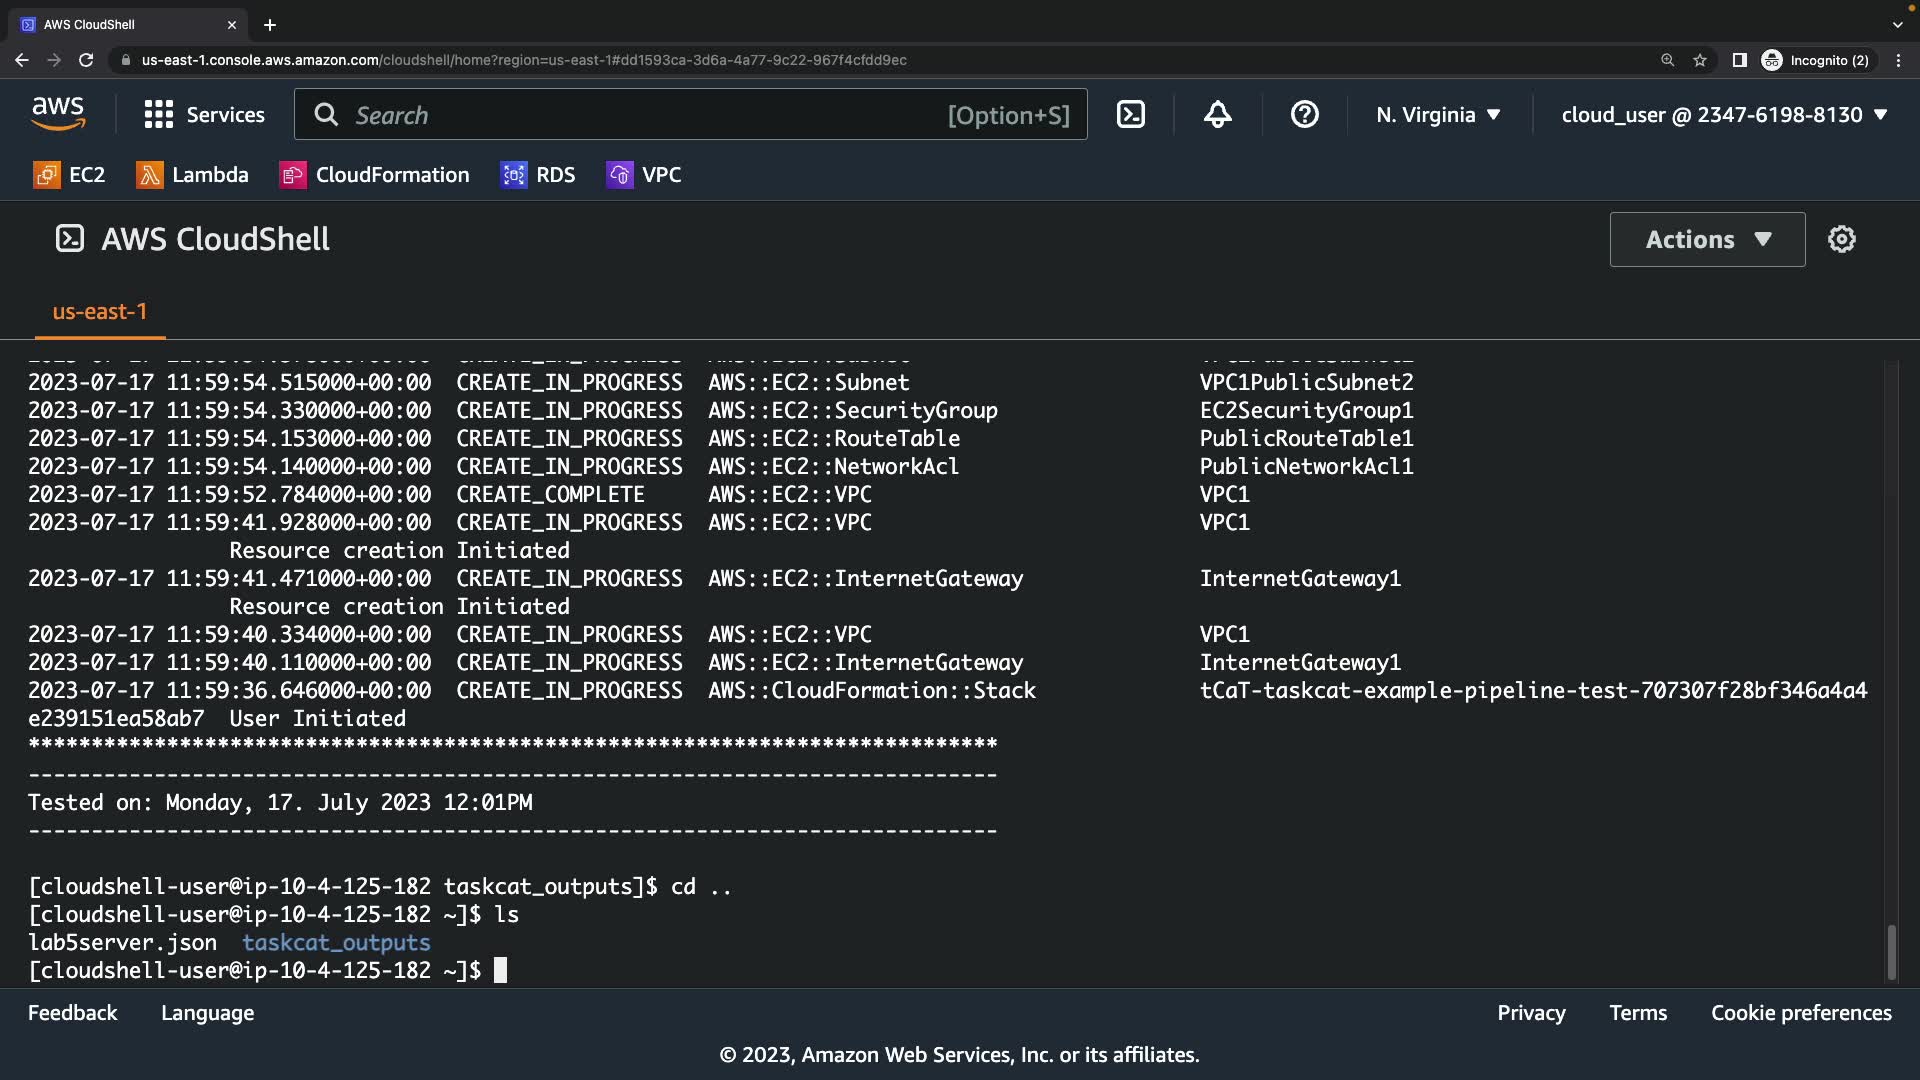
Task: Open CloudShell settings gear
Action: click(x=1841, y=239)
